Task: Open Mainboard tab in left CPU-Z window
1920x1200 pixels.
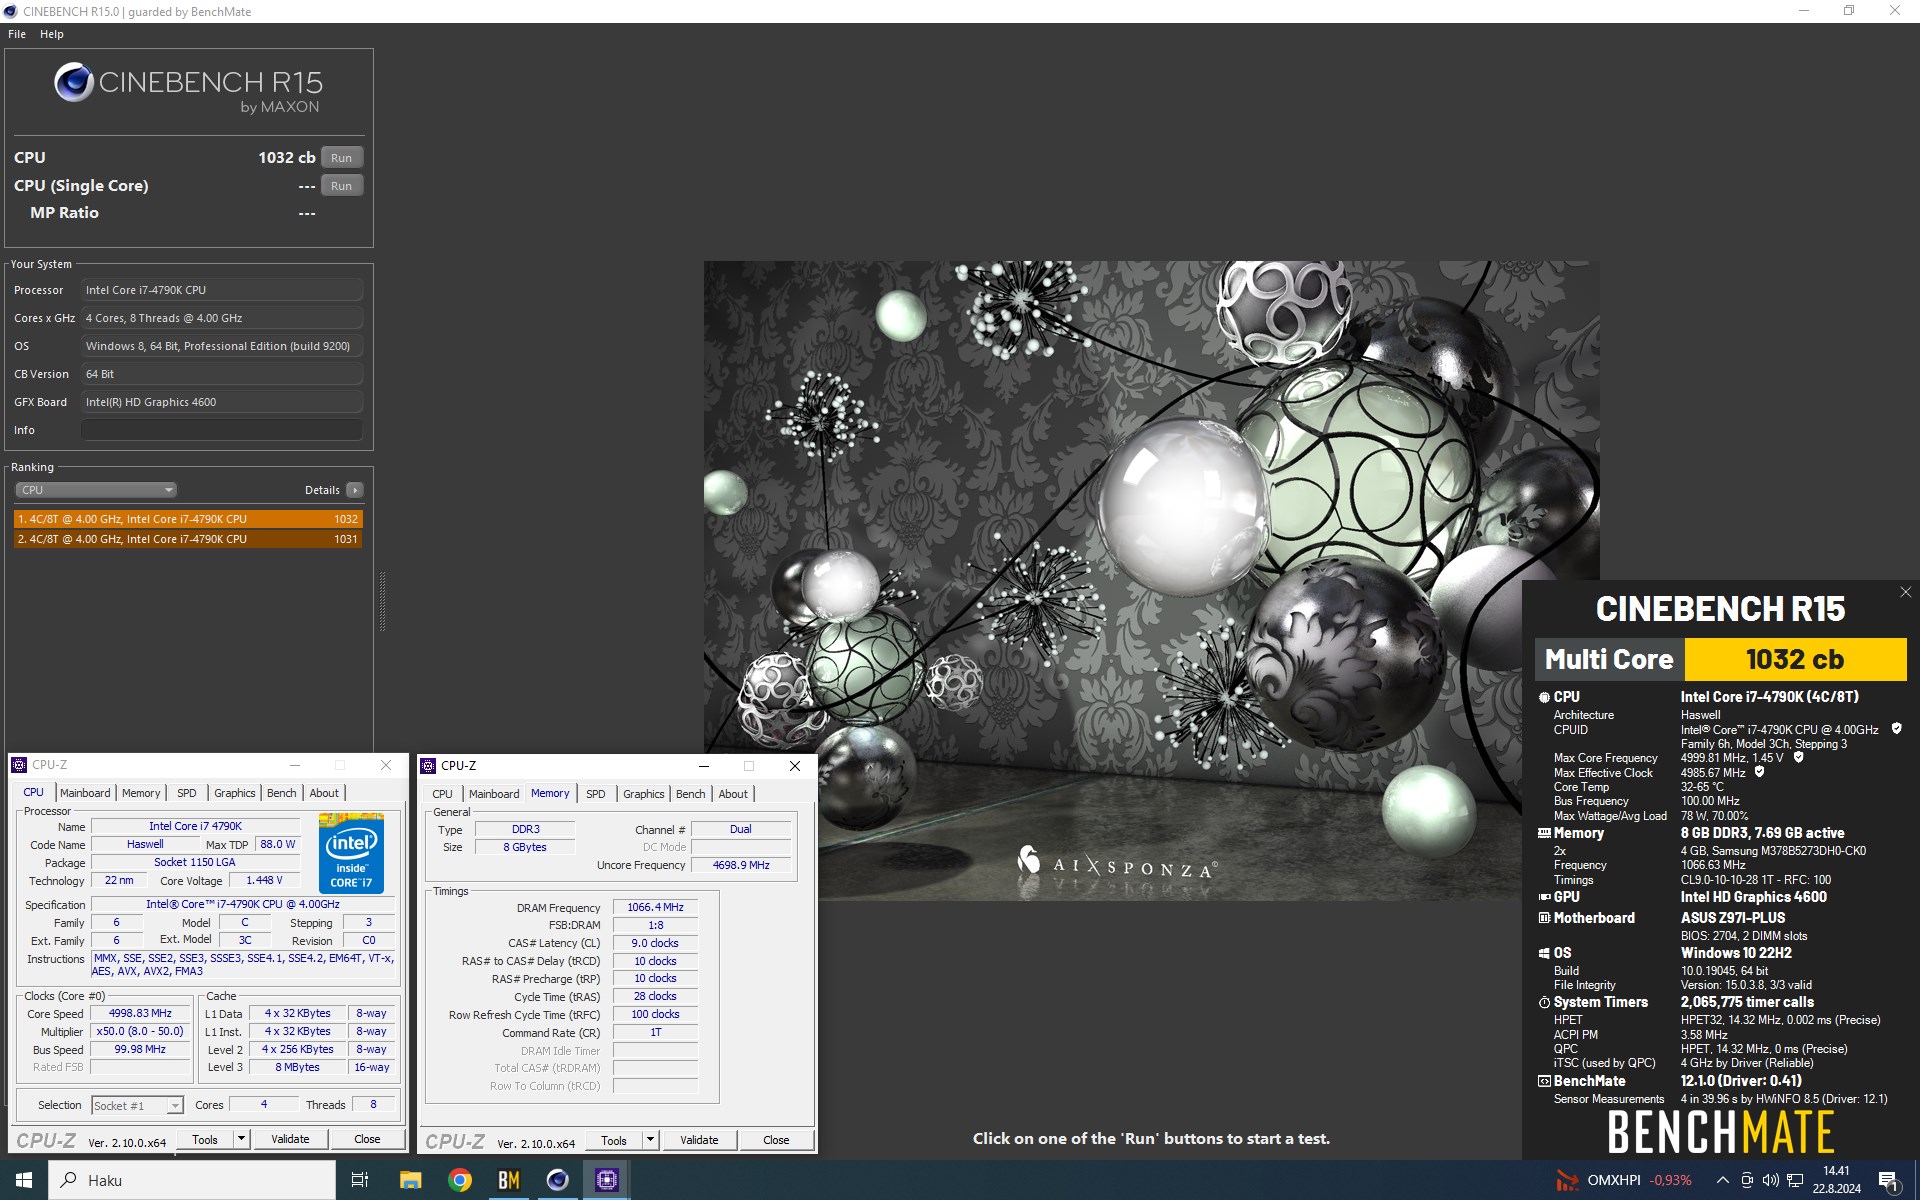Action: 85,793
